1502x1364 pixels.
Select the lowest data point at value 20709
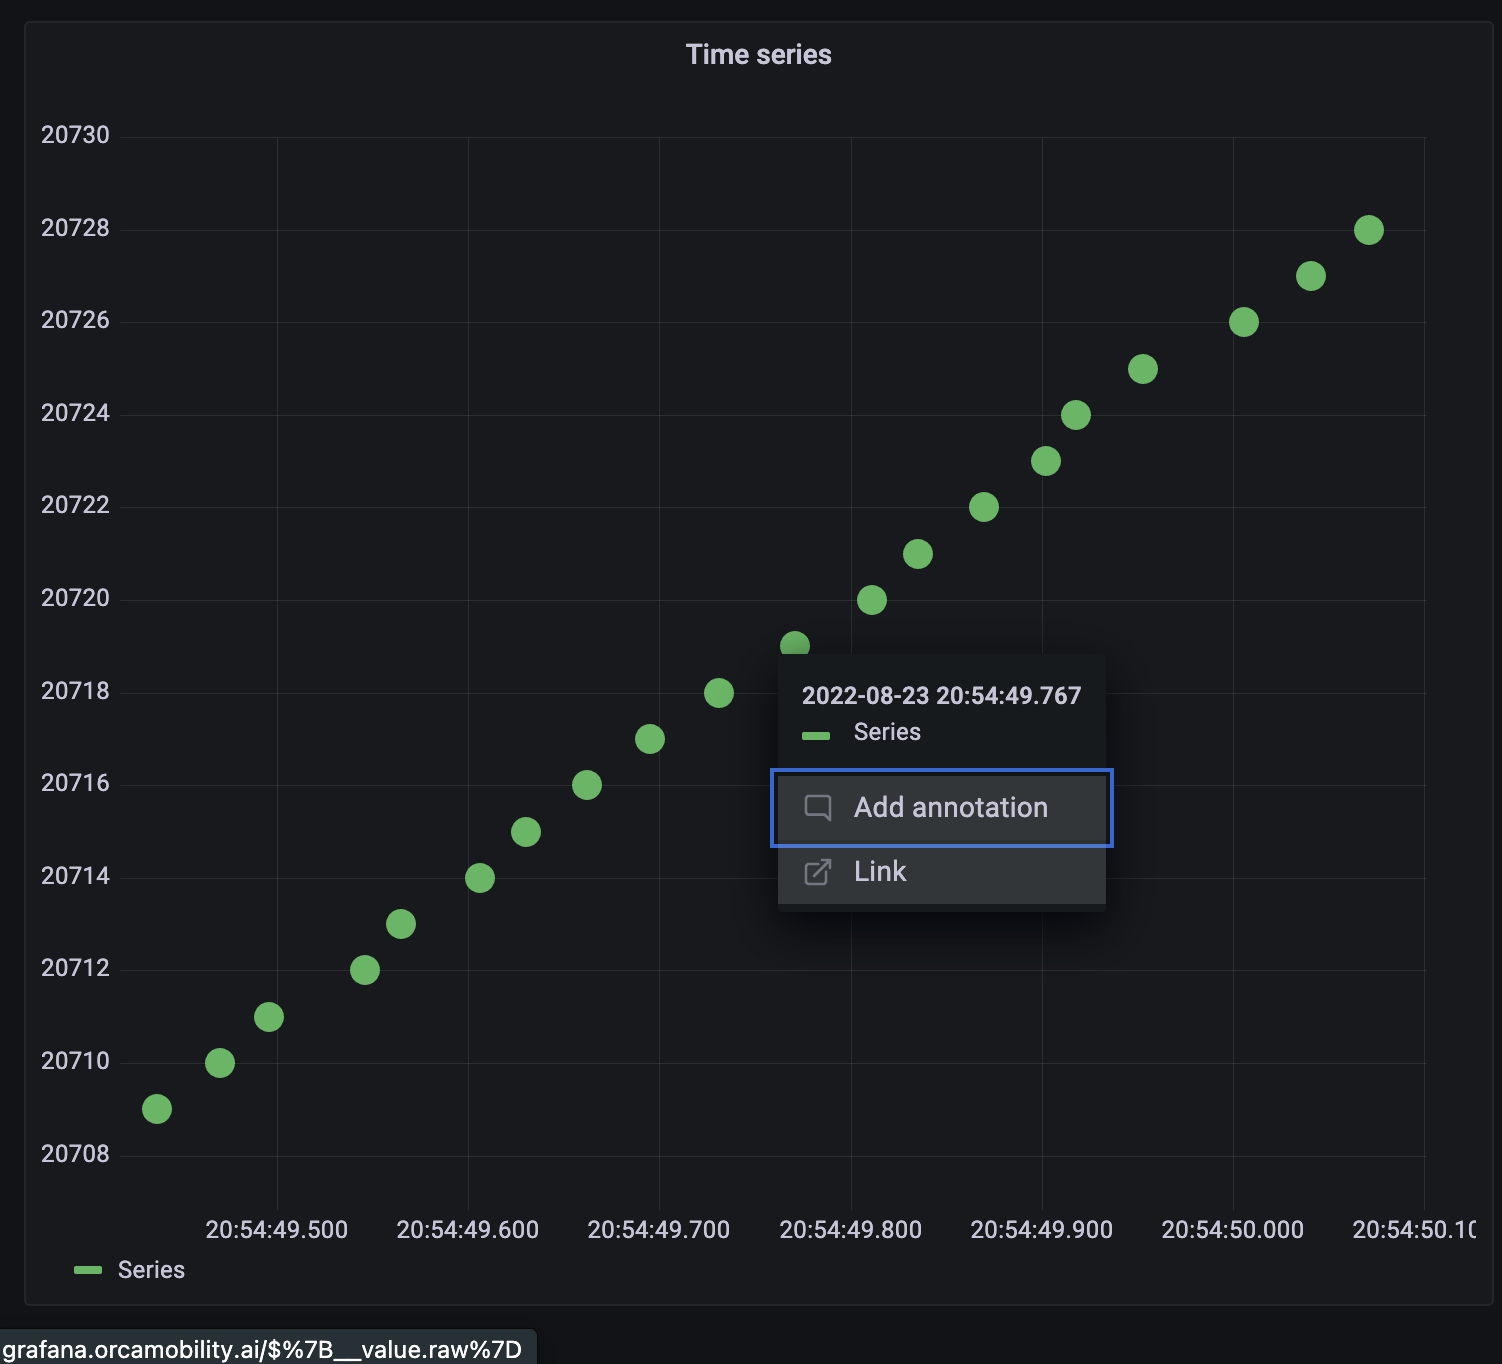pyautogui.click(x=156, y=1108)
